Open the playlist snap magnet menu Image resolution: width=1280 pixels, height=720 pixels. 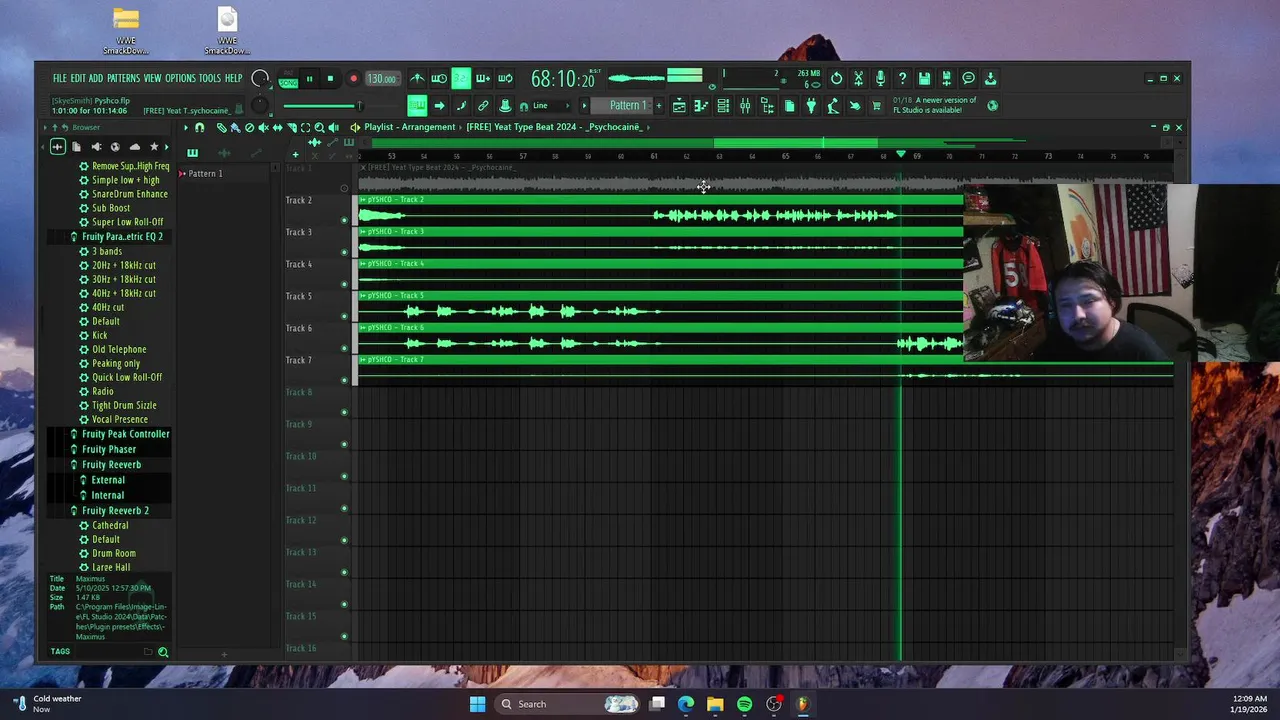click(x=200, y=128)
